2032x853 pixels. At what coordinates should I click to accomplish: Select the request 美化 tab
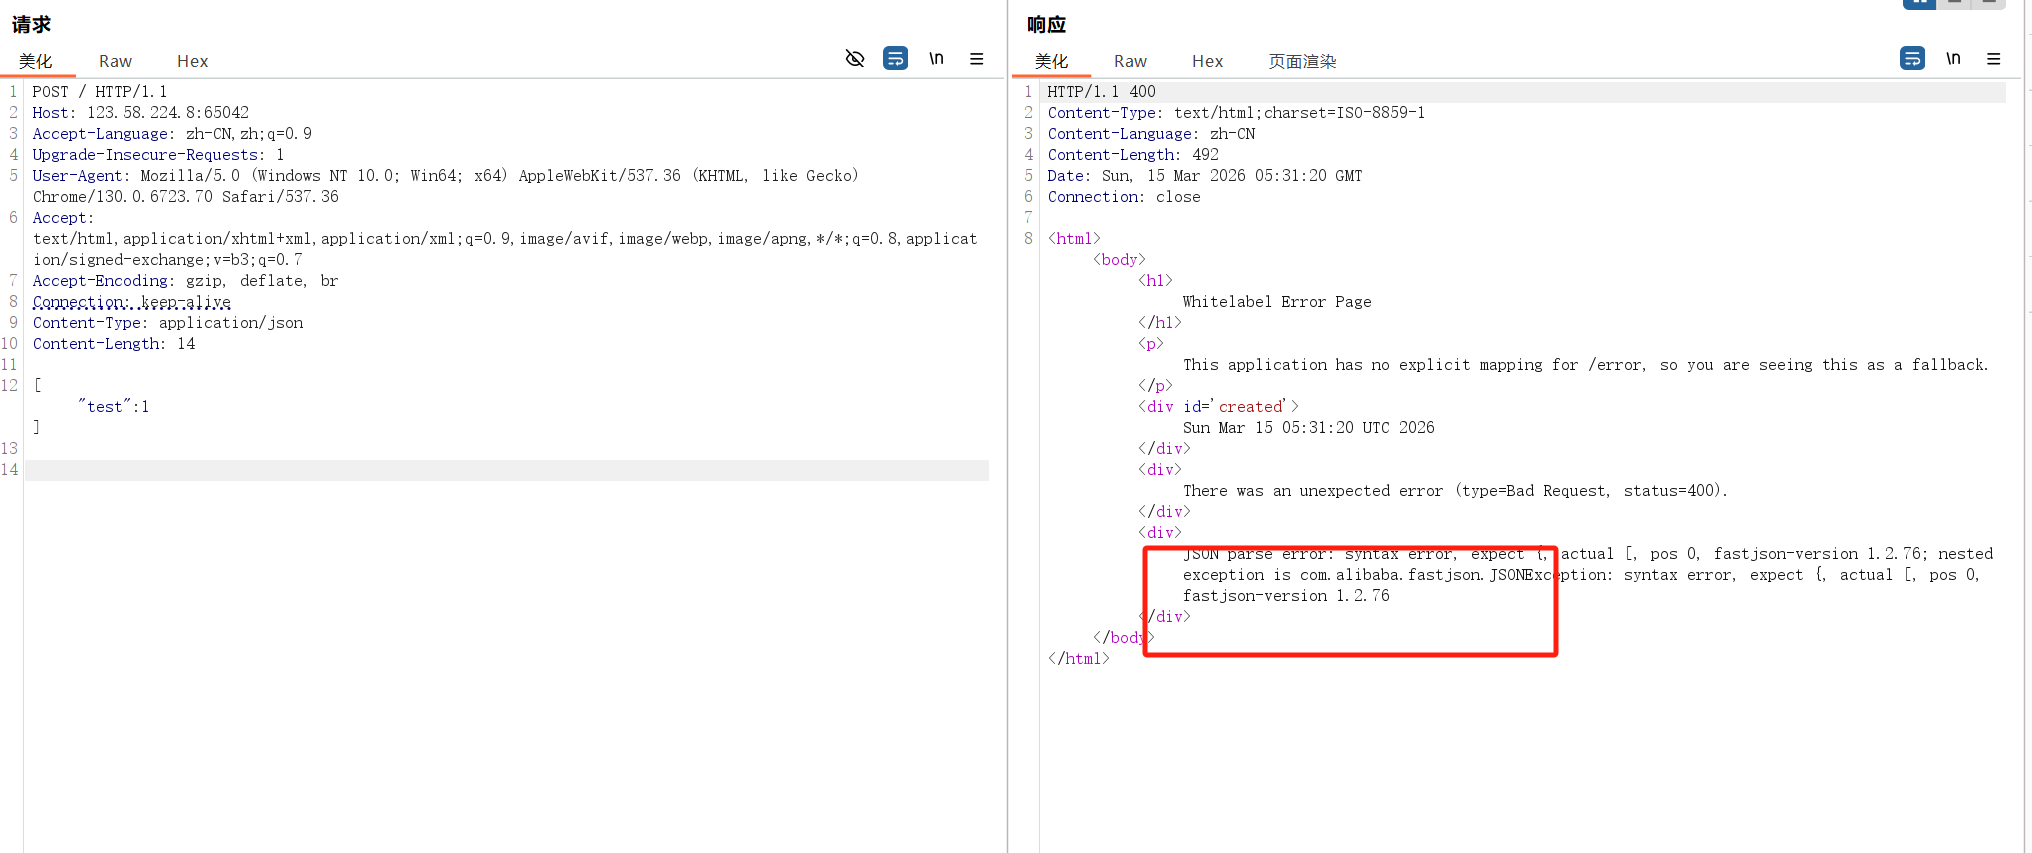[x=36, y=61]
